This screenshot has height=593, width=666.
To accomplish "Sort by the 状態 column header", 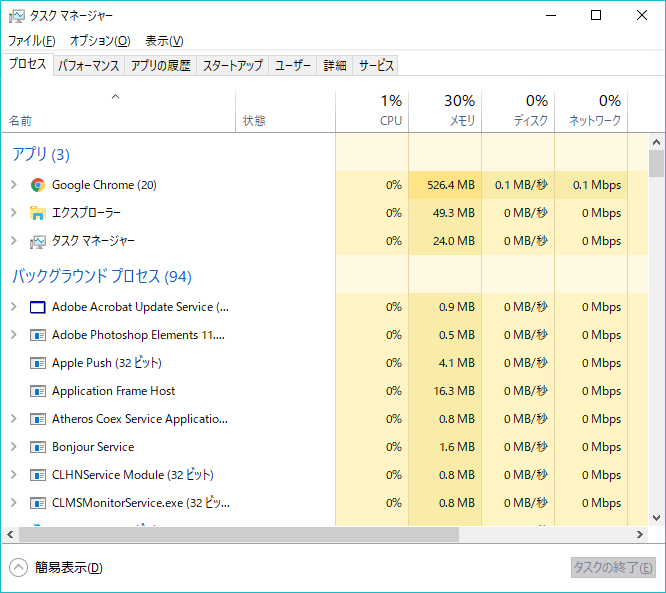I will coord(285,111).
